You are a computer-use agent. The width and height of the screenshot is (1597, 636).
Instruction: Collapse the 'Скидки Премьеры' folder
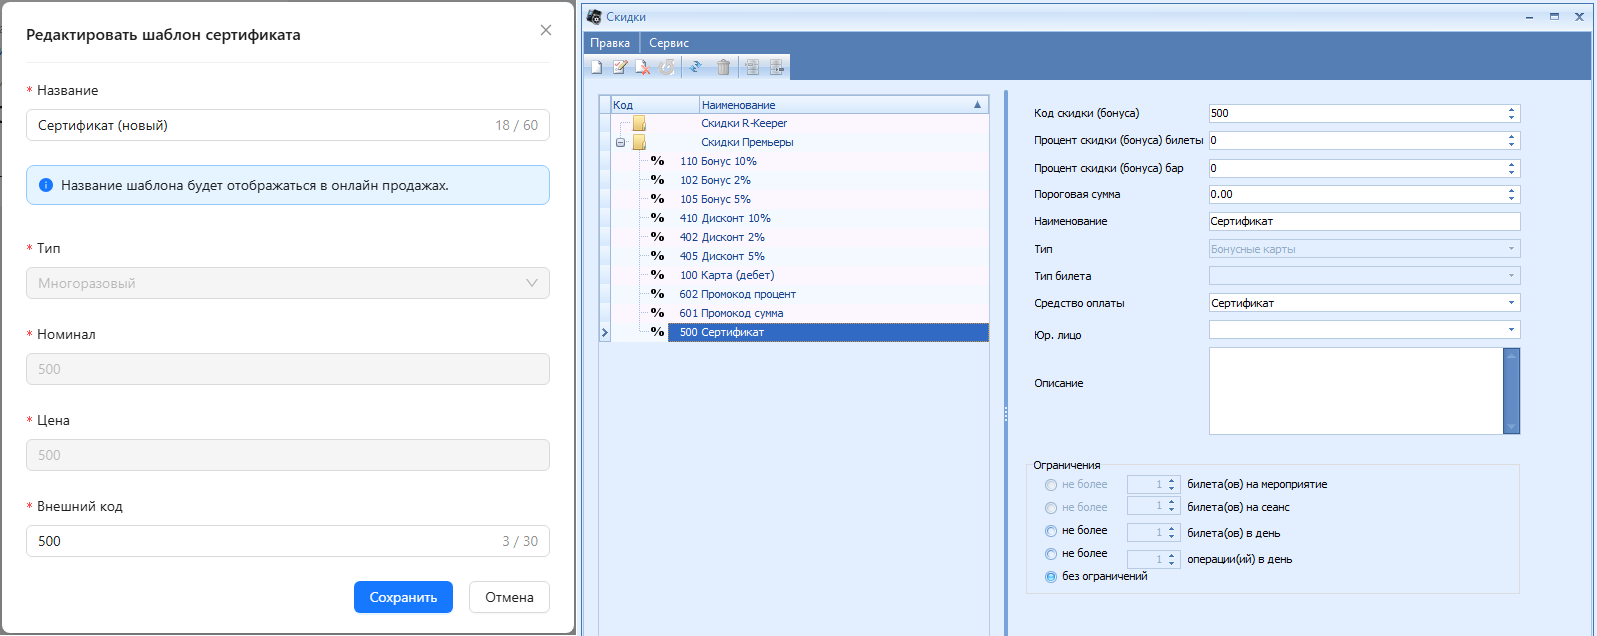(621, 143)
